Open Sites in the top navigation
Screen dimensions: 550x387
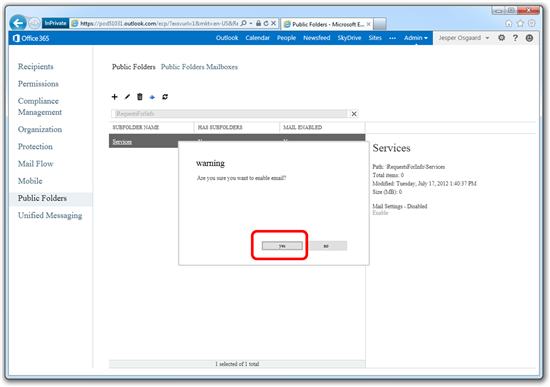pyautogui.click(x=375, y=38)
